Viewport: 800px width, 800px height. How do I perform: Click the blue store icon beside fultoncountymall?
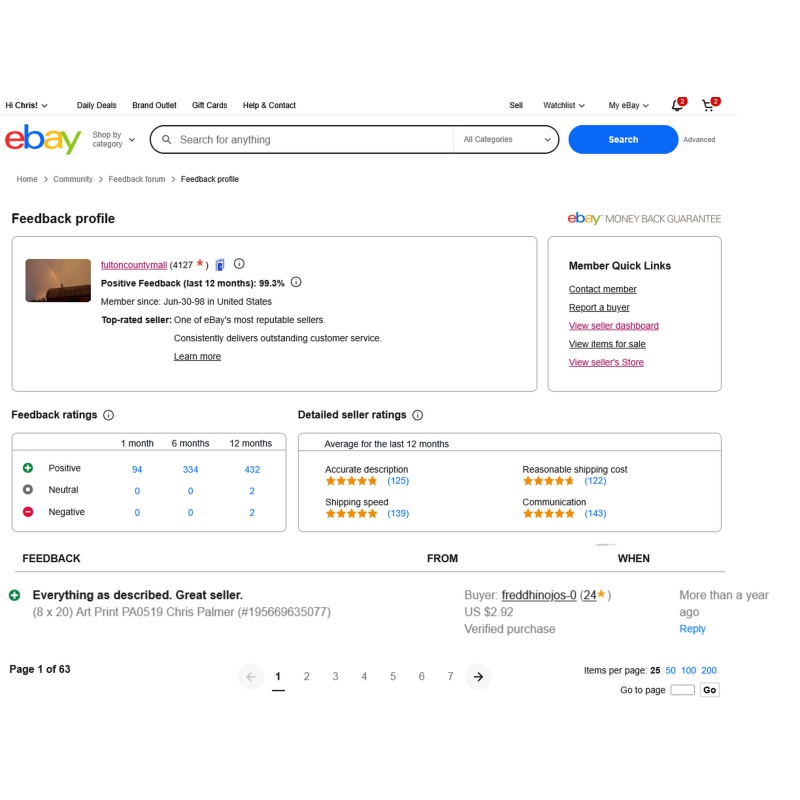coord(220,265)
